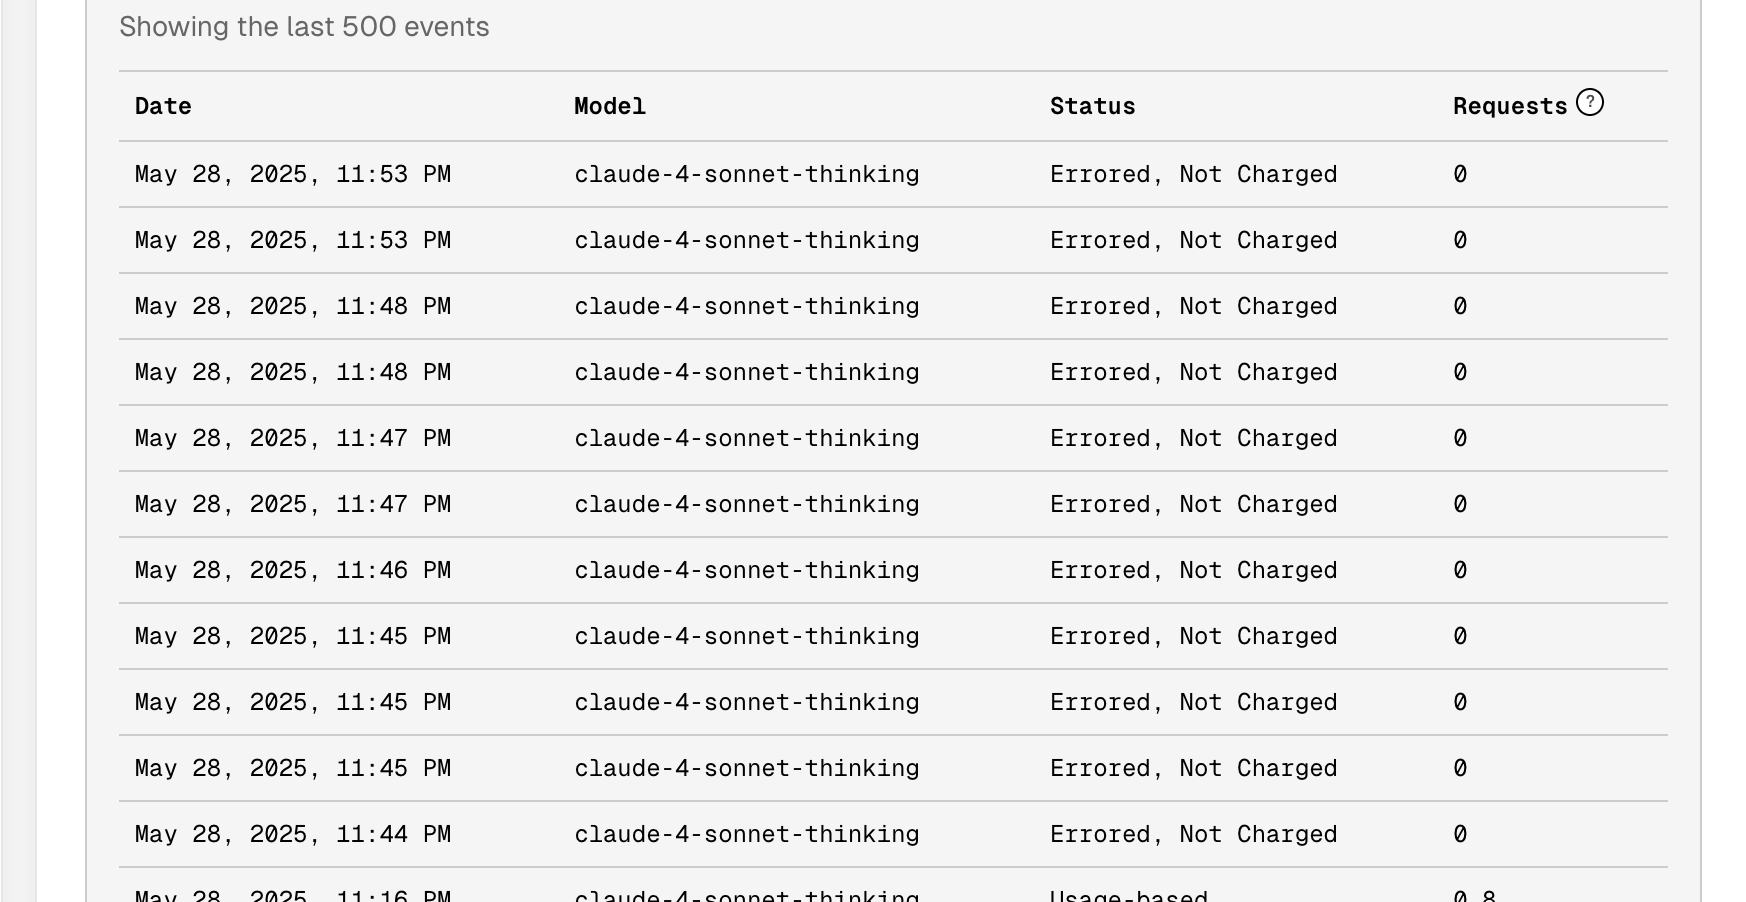
Task: Select the model name in the 11:16 PM row
Action: (x=747, y=895)
